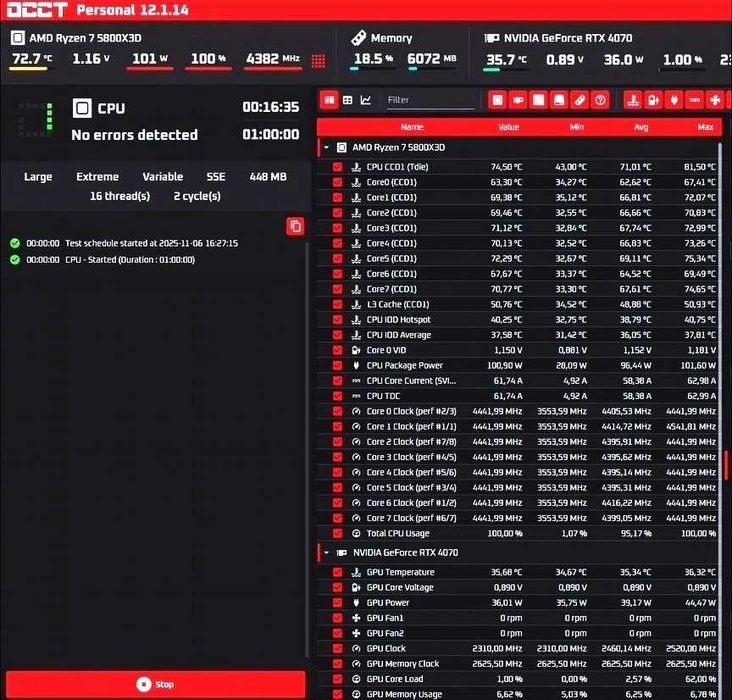Switch to the table list view icon
732x700 pixels.
click(330, 100)
